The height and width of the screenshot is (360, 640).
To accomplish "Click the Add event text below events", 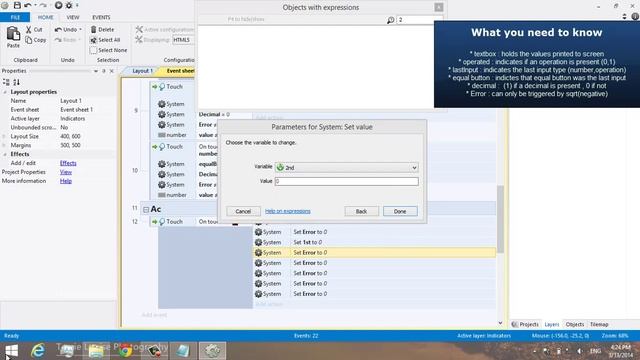I will [154, 315].
